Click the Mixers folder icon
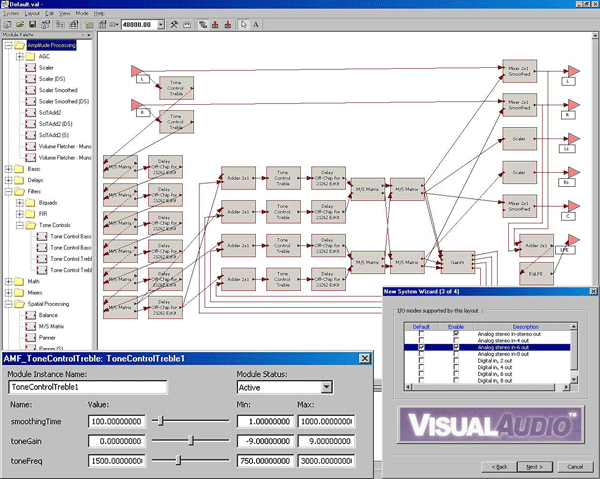This screenshot has height=479, width=600. click(19, 293)
